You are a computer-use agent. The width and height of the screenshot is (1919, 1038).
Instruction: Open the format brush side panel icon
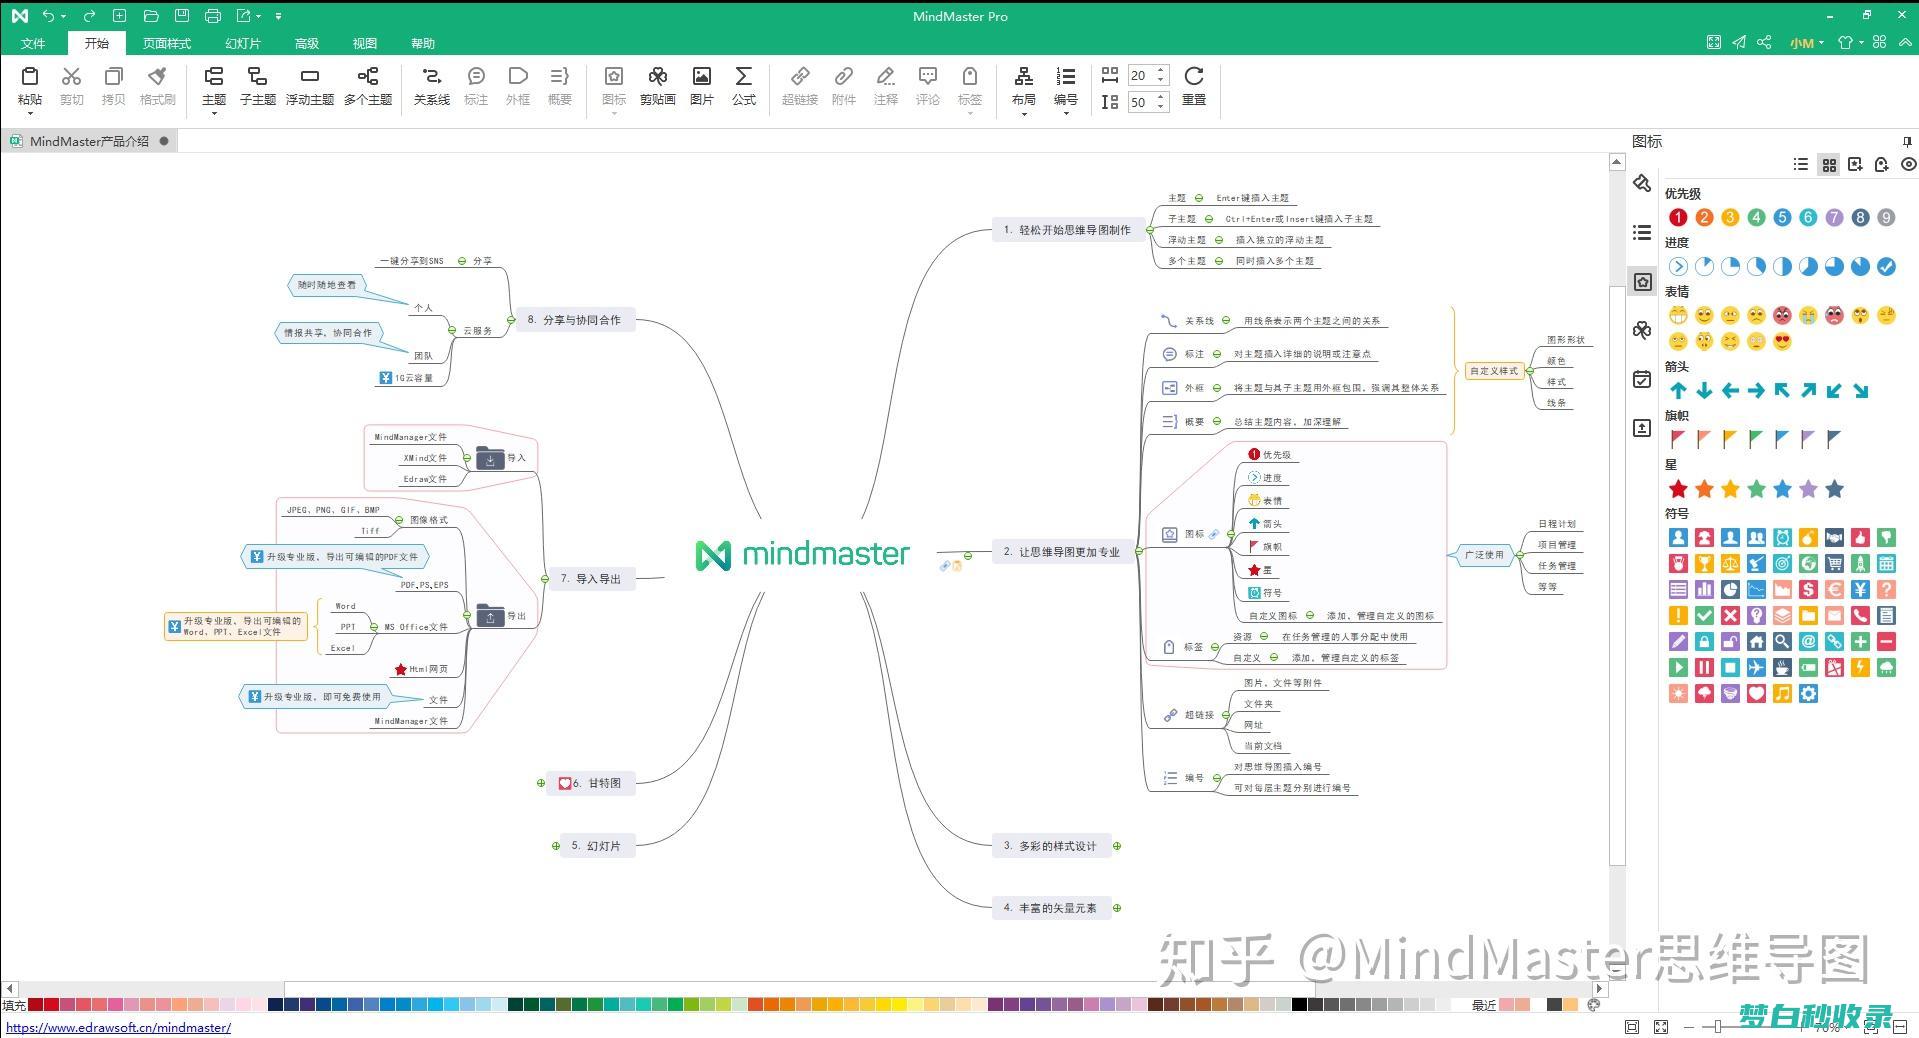click(1642, 183)
